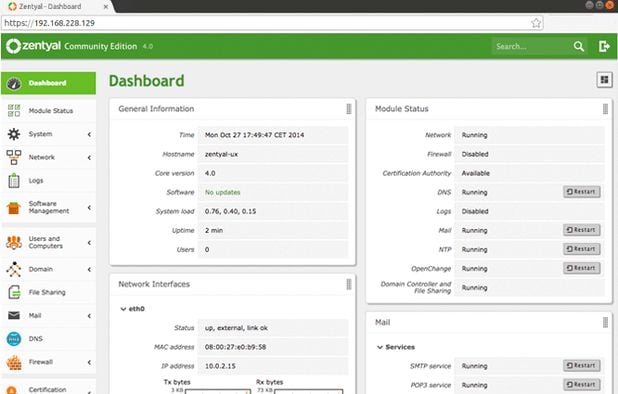Expand the Software Management menu arrow

coord(89,208)
